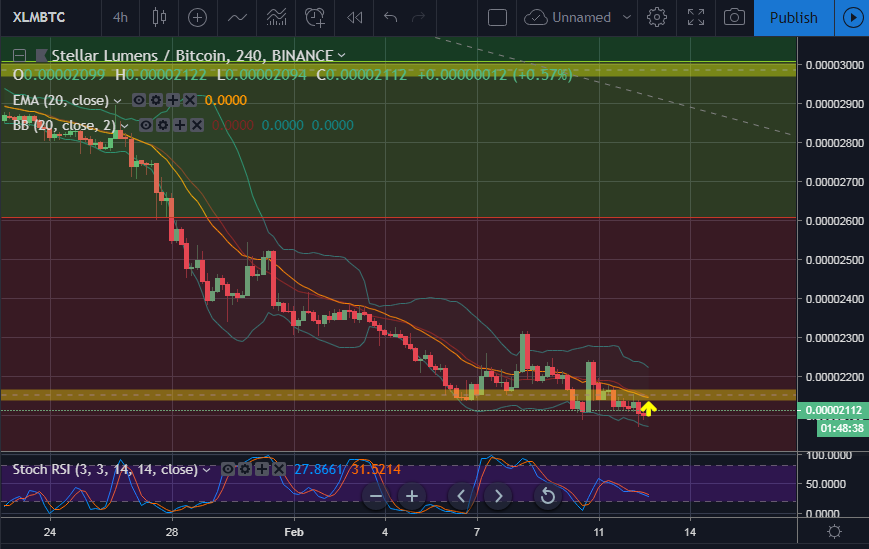The image size is (869, 549).
Task: Enter fullscreen chart mode
Action: (696, 17)
